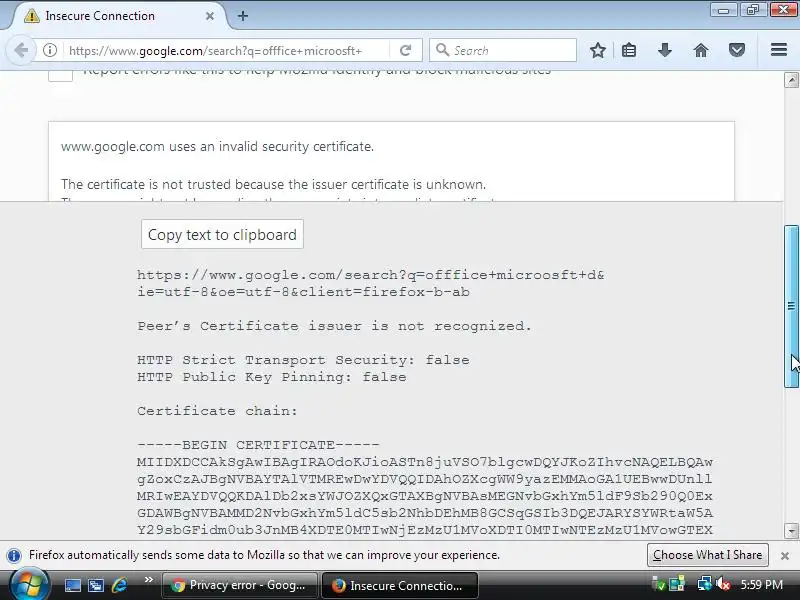
Task: Save page to Pocket icon
Action: (736, 50)
